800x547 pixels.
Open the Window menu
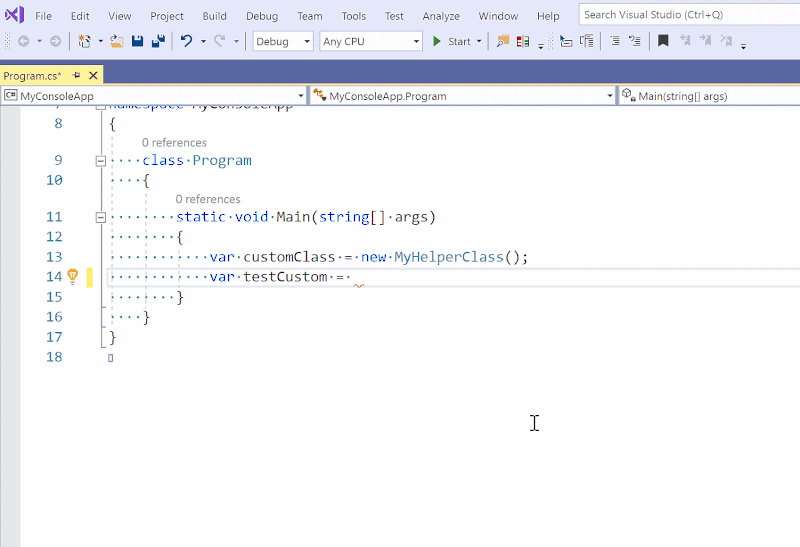click(x=498, y=16)
